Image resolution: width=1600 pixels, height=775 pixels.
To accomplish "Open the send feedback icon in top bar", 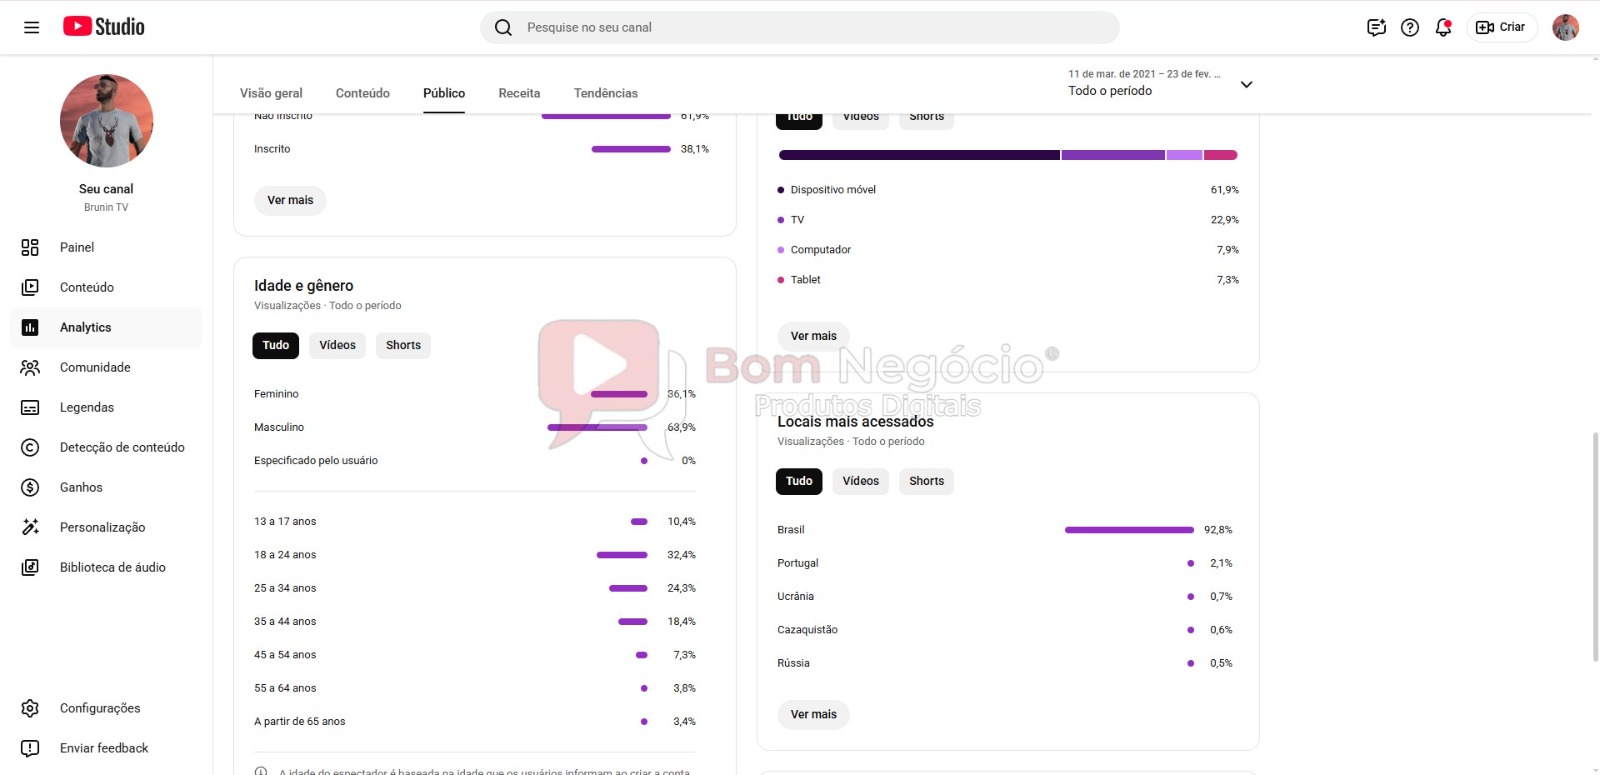I will tap(1376, 27).
